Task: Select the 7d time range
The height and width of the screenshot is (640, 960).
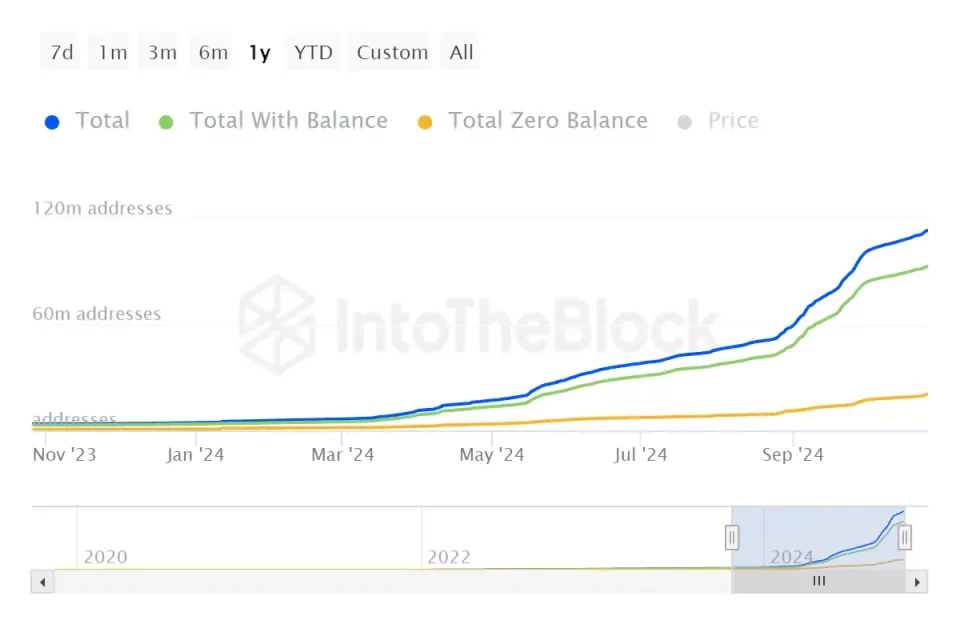Action: pyautogui.click(x=61, y=53)
